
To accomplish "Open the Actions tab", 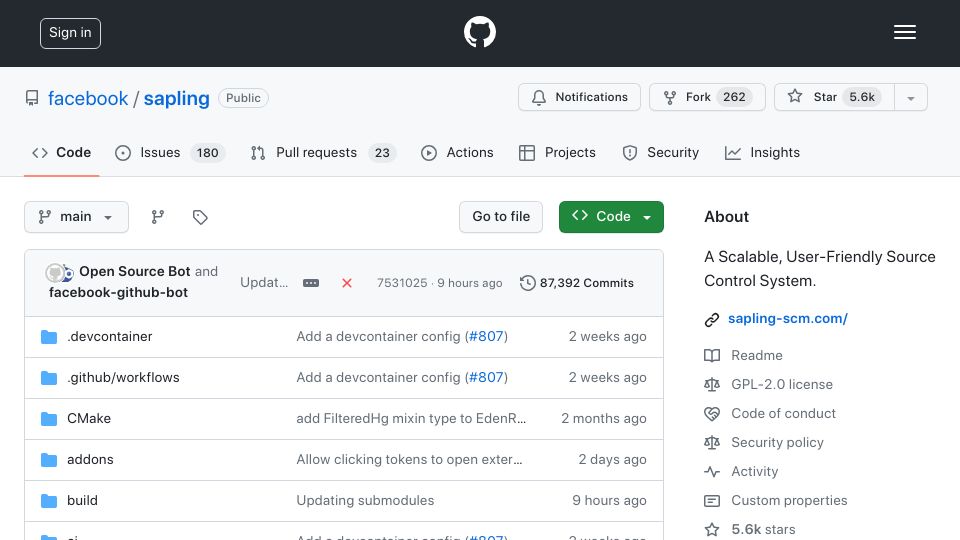I will (457, 152).
